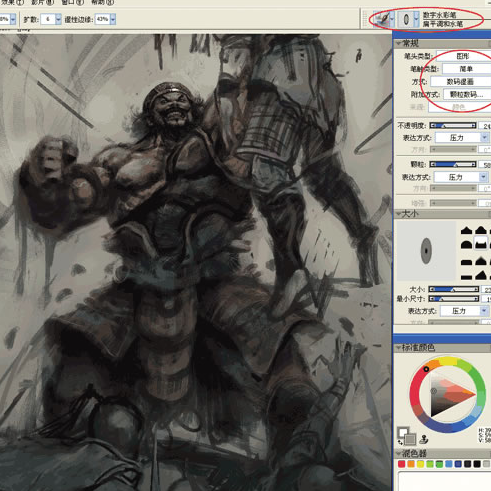
Task: Click the mixer pad area below swatches
Action: pyautogui.click(x=445, y=481)
